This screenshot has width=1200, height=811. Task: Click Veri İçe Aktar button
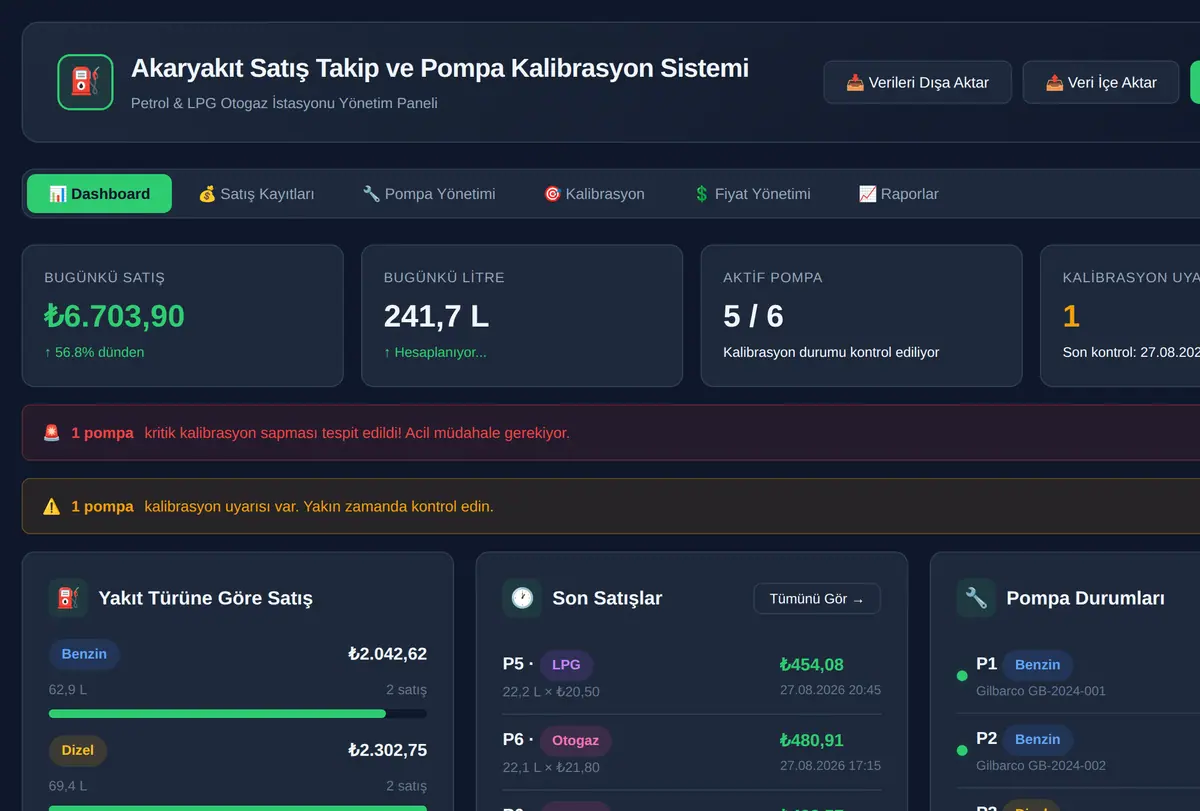(x=1101, y=82)
